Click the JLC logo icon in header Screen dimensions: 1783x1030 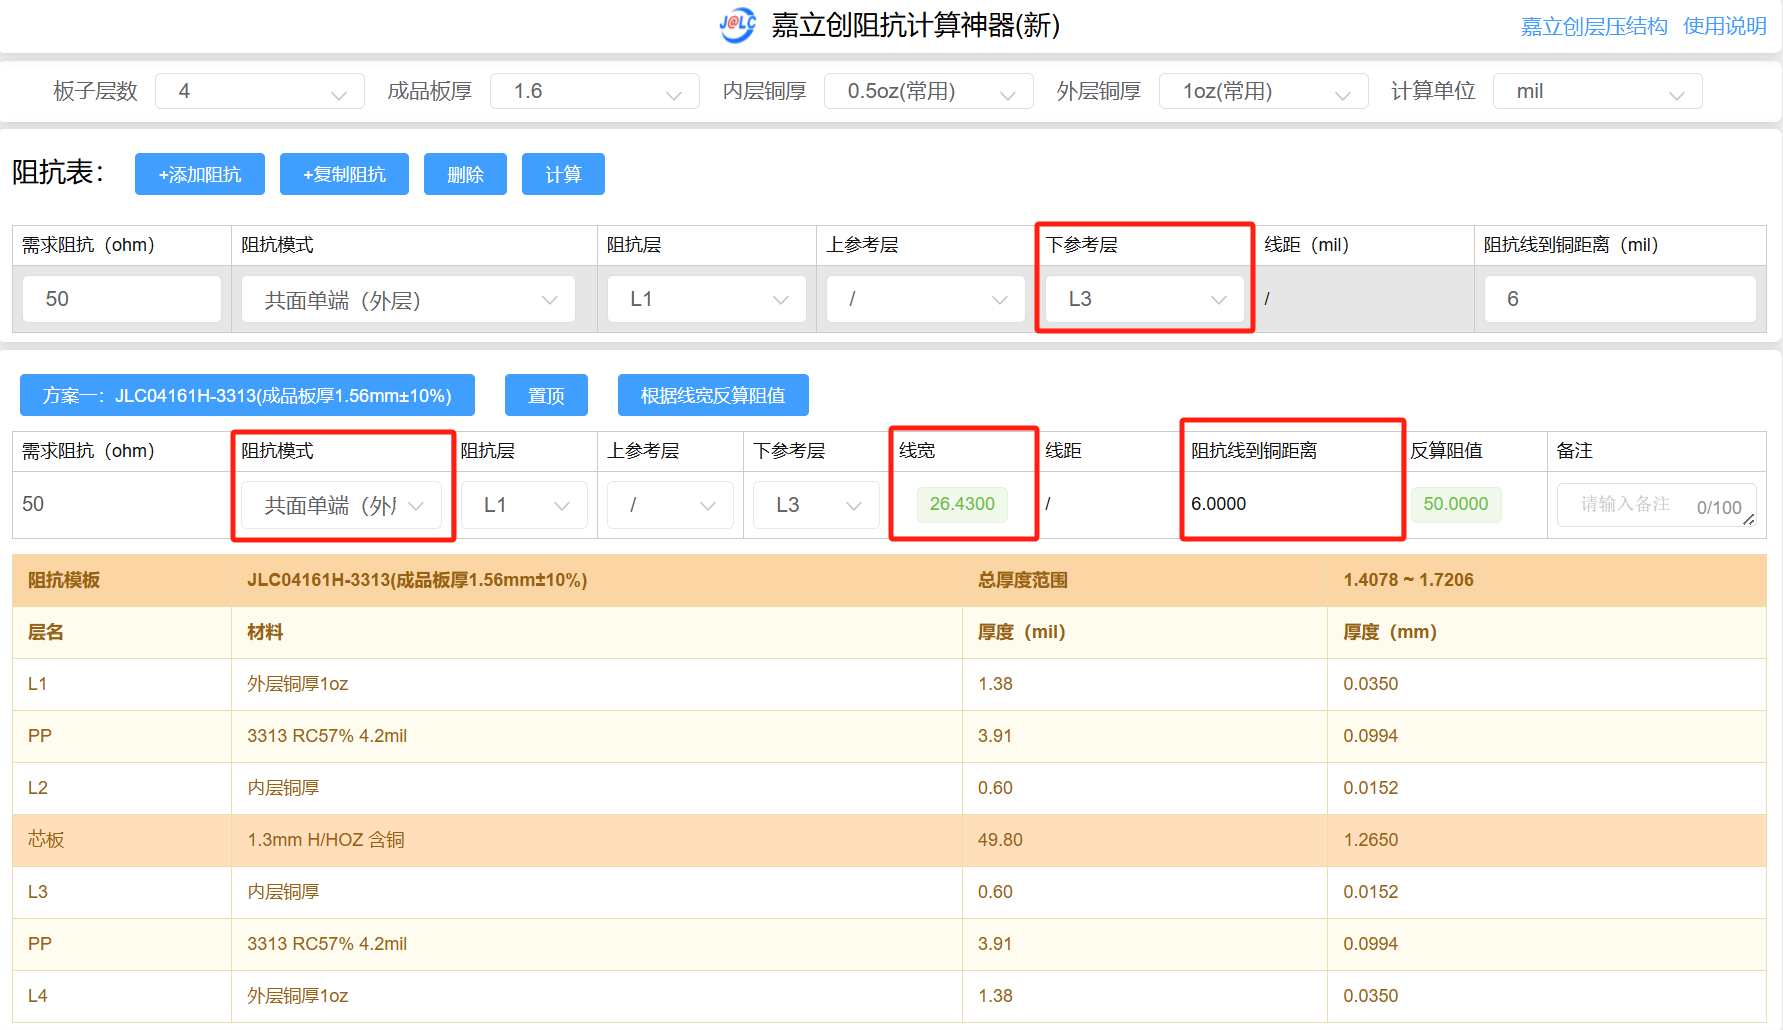click(x=738, y=25)
